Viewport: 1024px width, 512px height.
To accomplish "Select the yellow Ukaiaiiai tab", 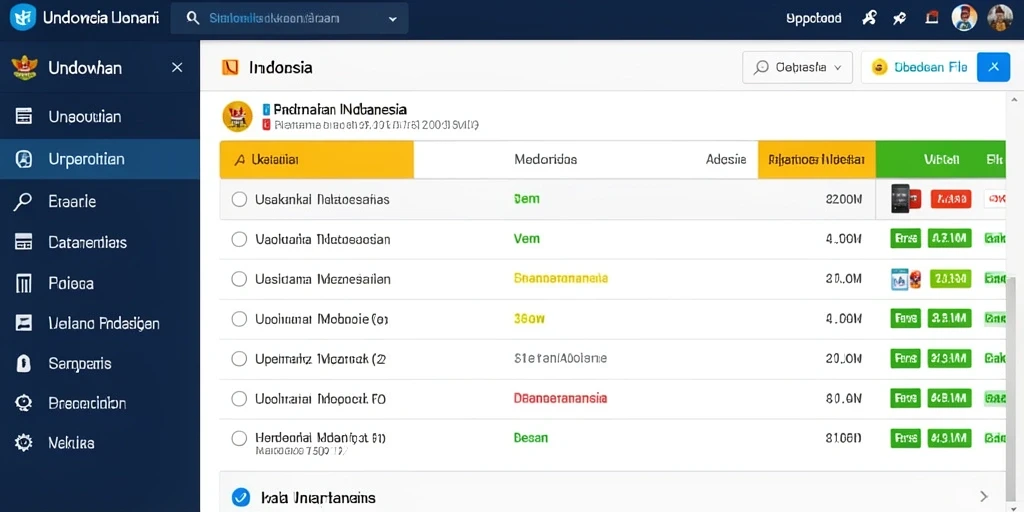I will click(x=317, y=159).
